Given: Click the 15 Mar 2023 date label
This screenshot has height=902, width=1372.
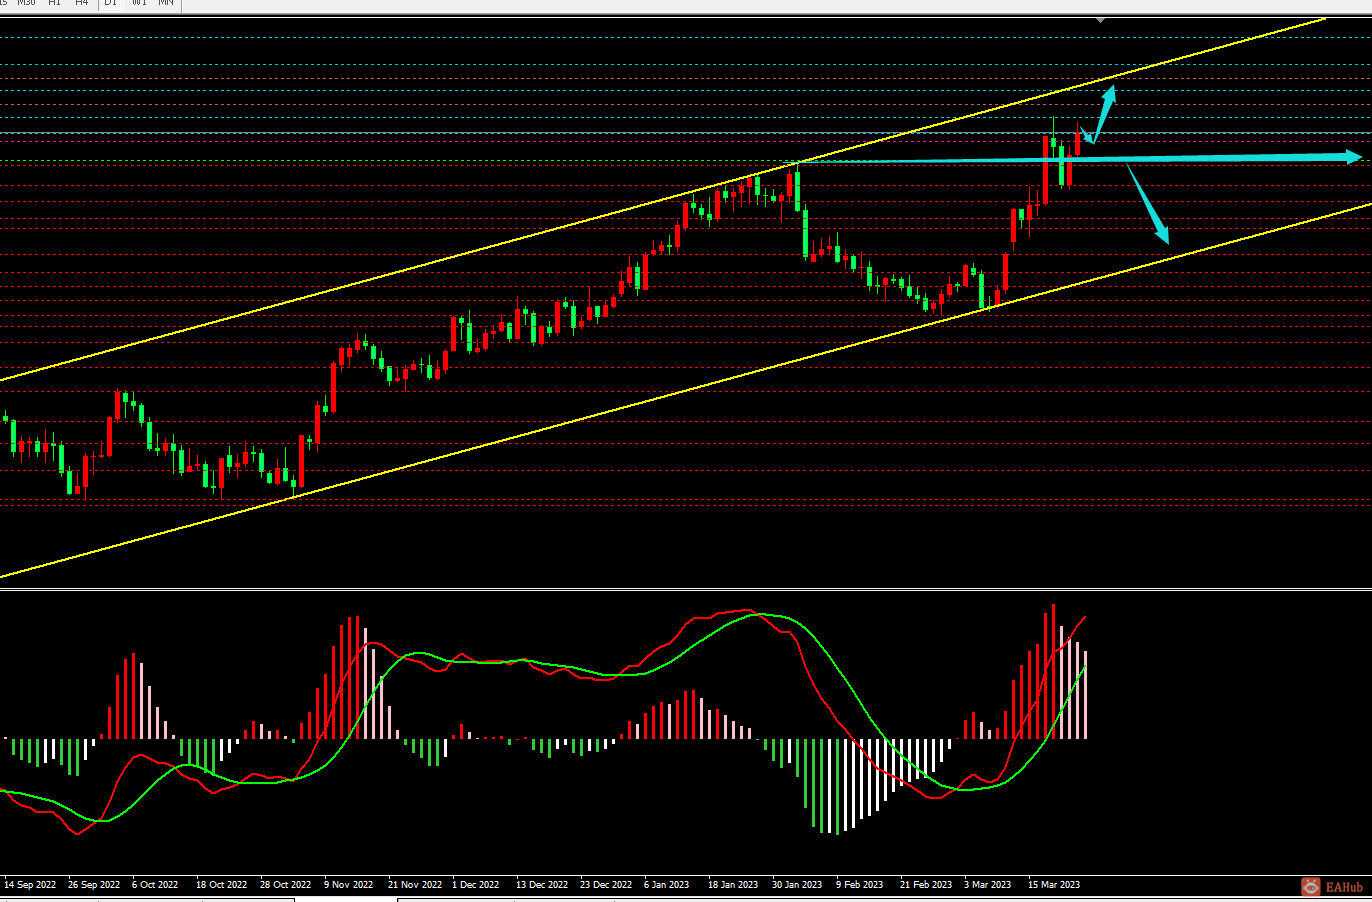Looking at the screenshot, I should 1054,884.
